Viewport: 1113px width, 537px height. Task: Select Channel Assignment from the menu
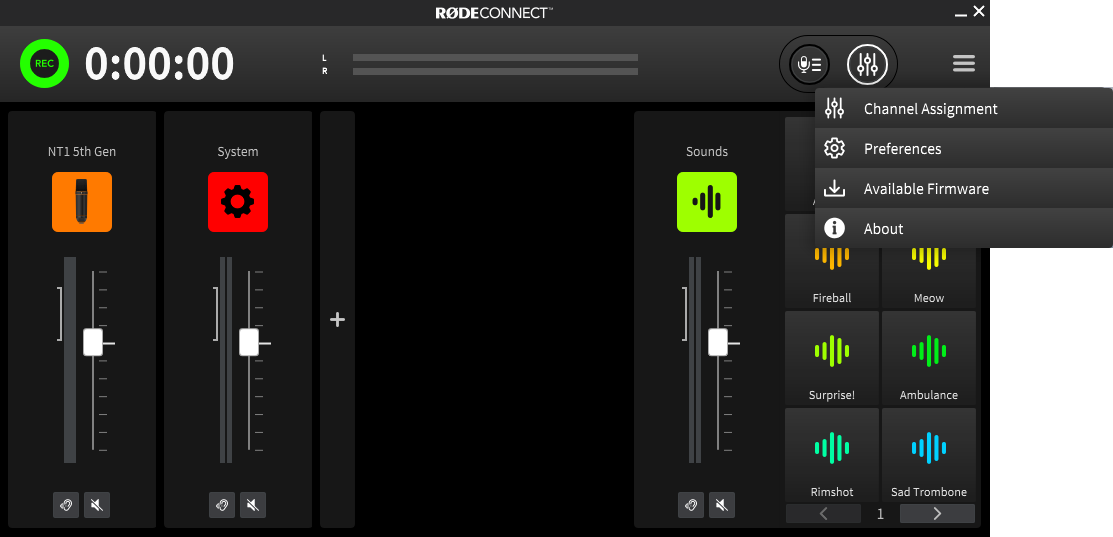(x=963, y=109)
